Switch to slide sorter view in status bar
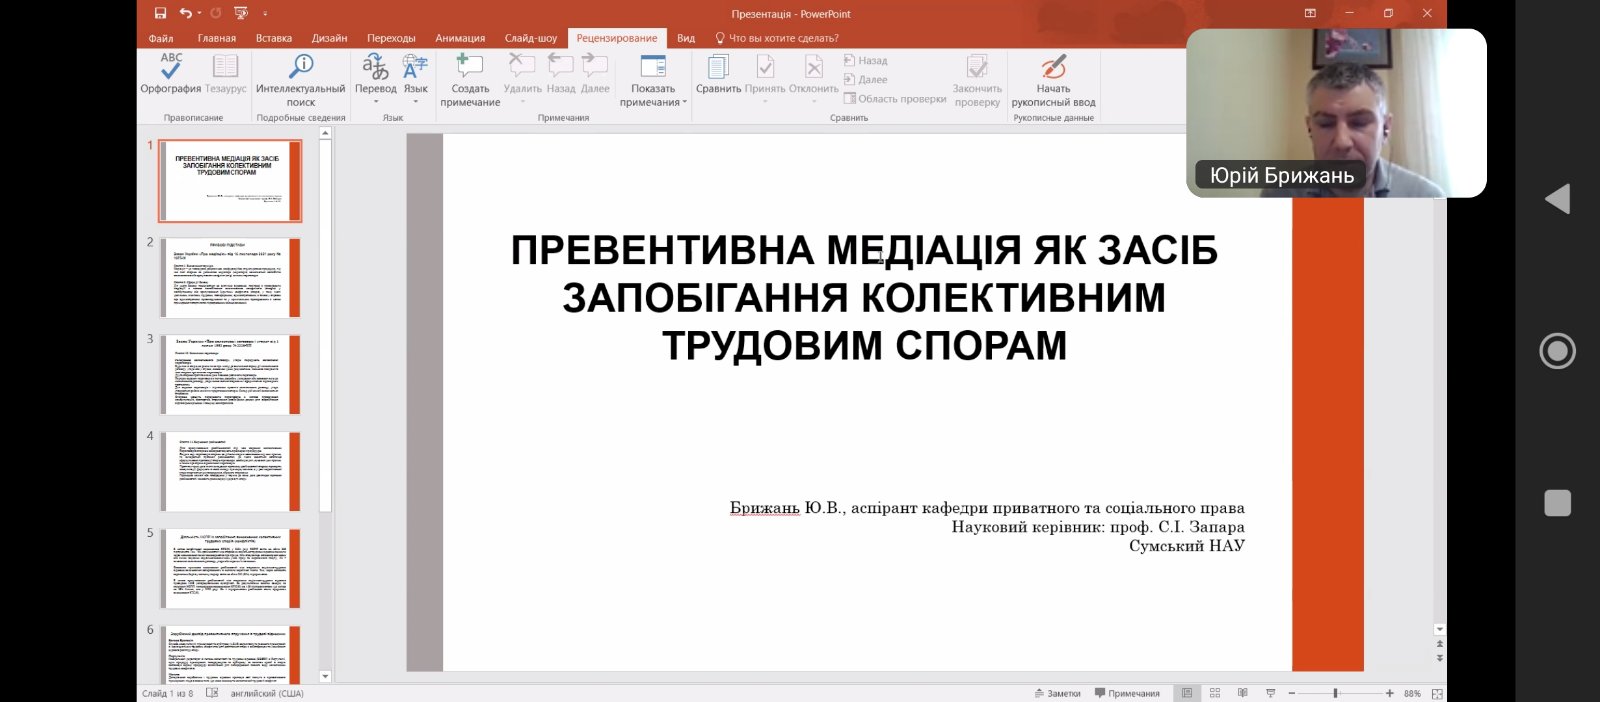1600x702 pixels. (1215, 693)
